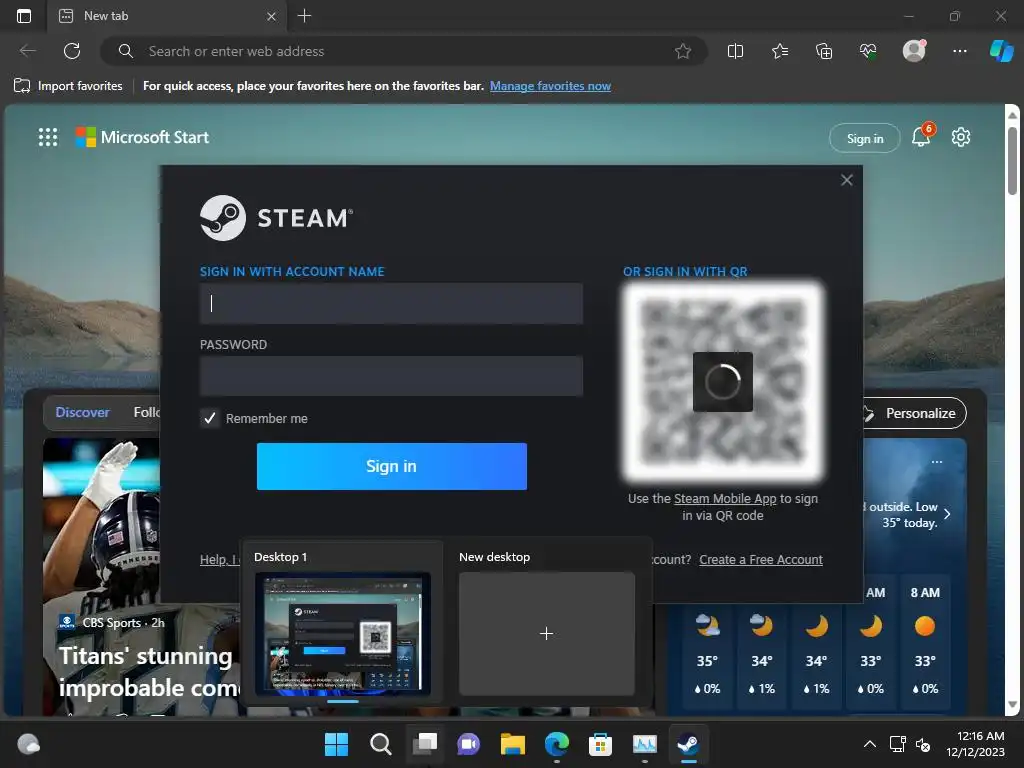Expand weather forecast details chevron
Viewport: 1024px width, 768px height.
pyautogui.click(x=948, y=514)
